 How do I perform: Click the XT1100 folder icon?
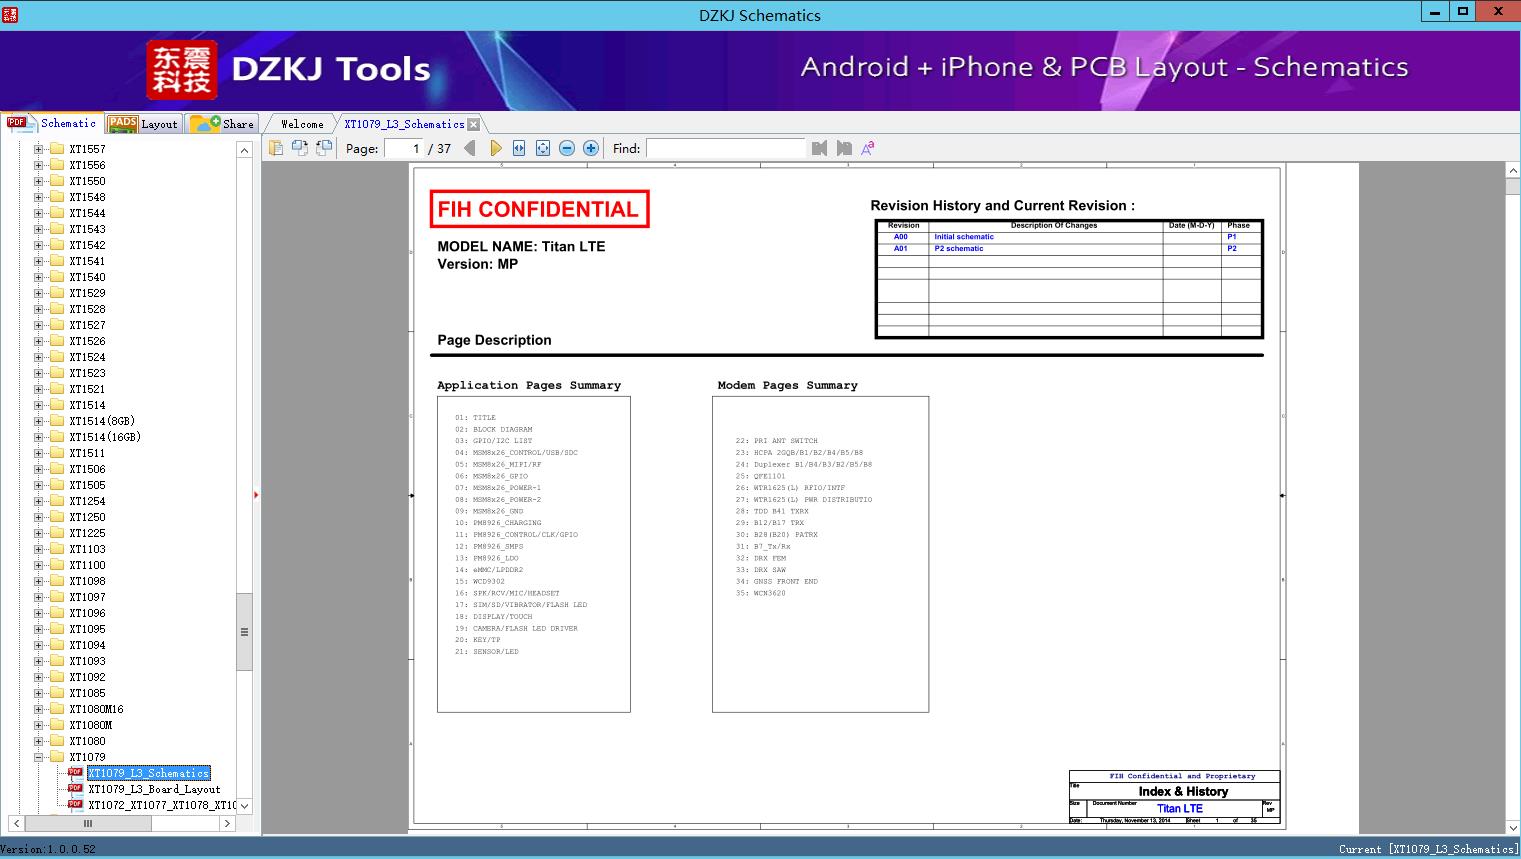[57, 565]
